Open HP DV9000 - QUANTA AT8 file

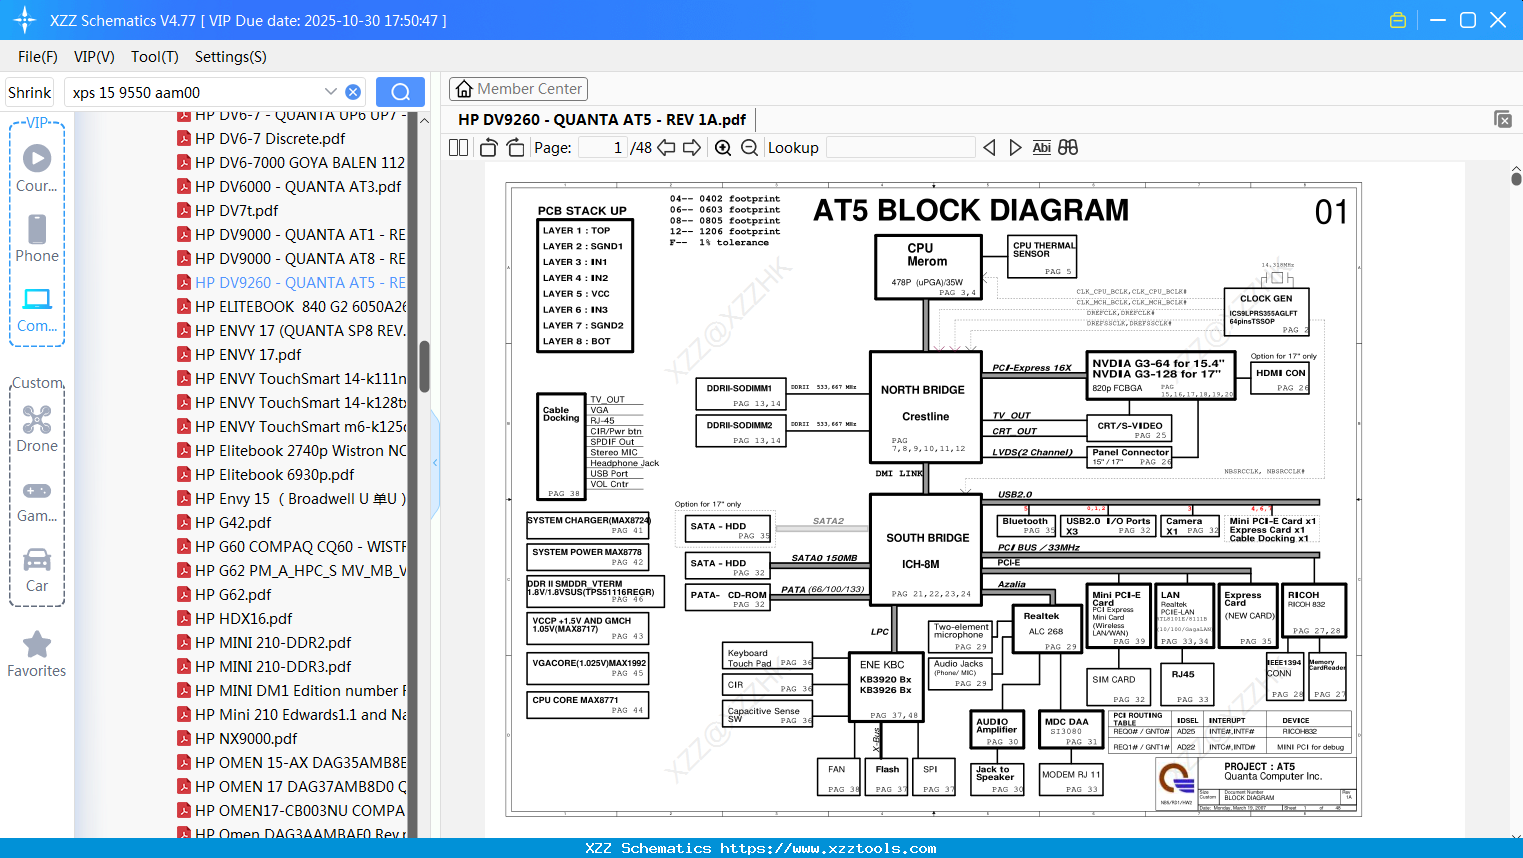[291, 258]
